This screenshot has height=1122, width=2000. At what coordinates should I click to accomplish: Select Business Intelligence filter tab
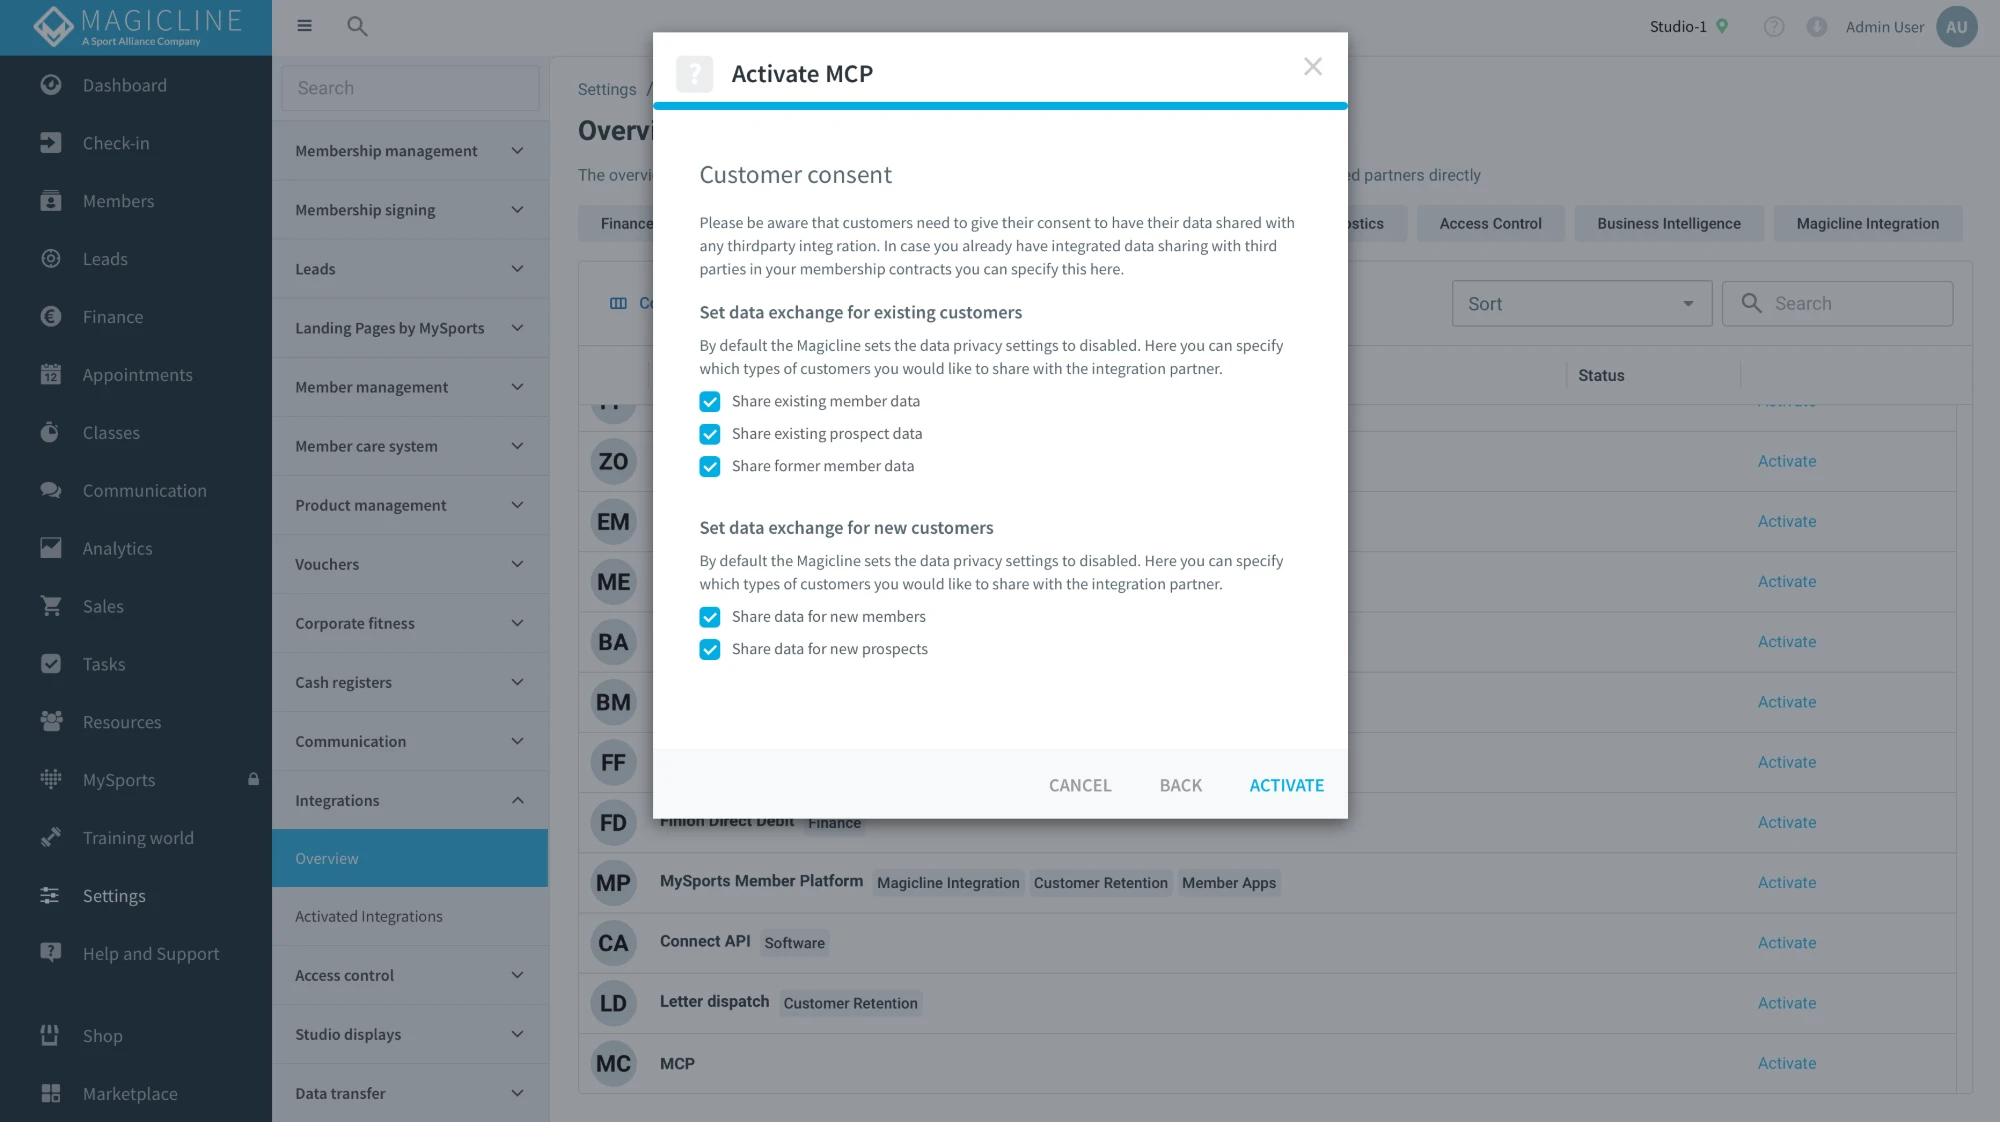click(1668, 223)
